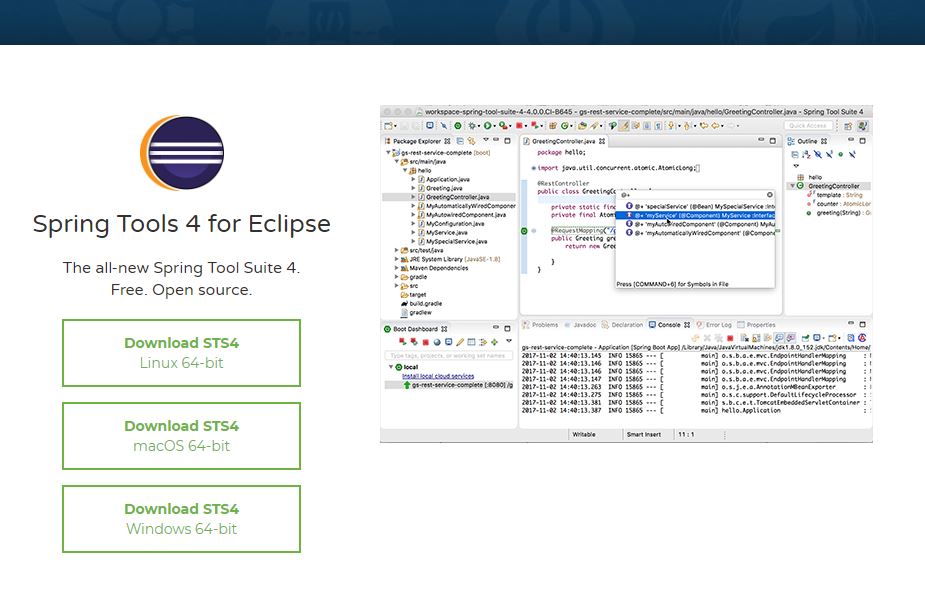Open the Declaration tab
Image resolution: width=925 pixels, height=610 pixels.
click(622, 324)
